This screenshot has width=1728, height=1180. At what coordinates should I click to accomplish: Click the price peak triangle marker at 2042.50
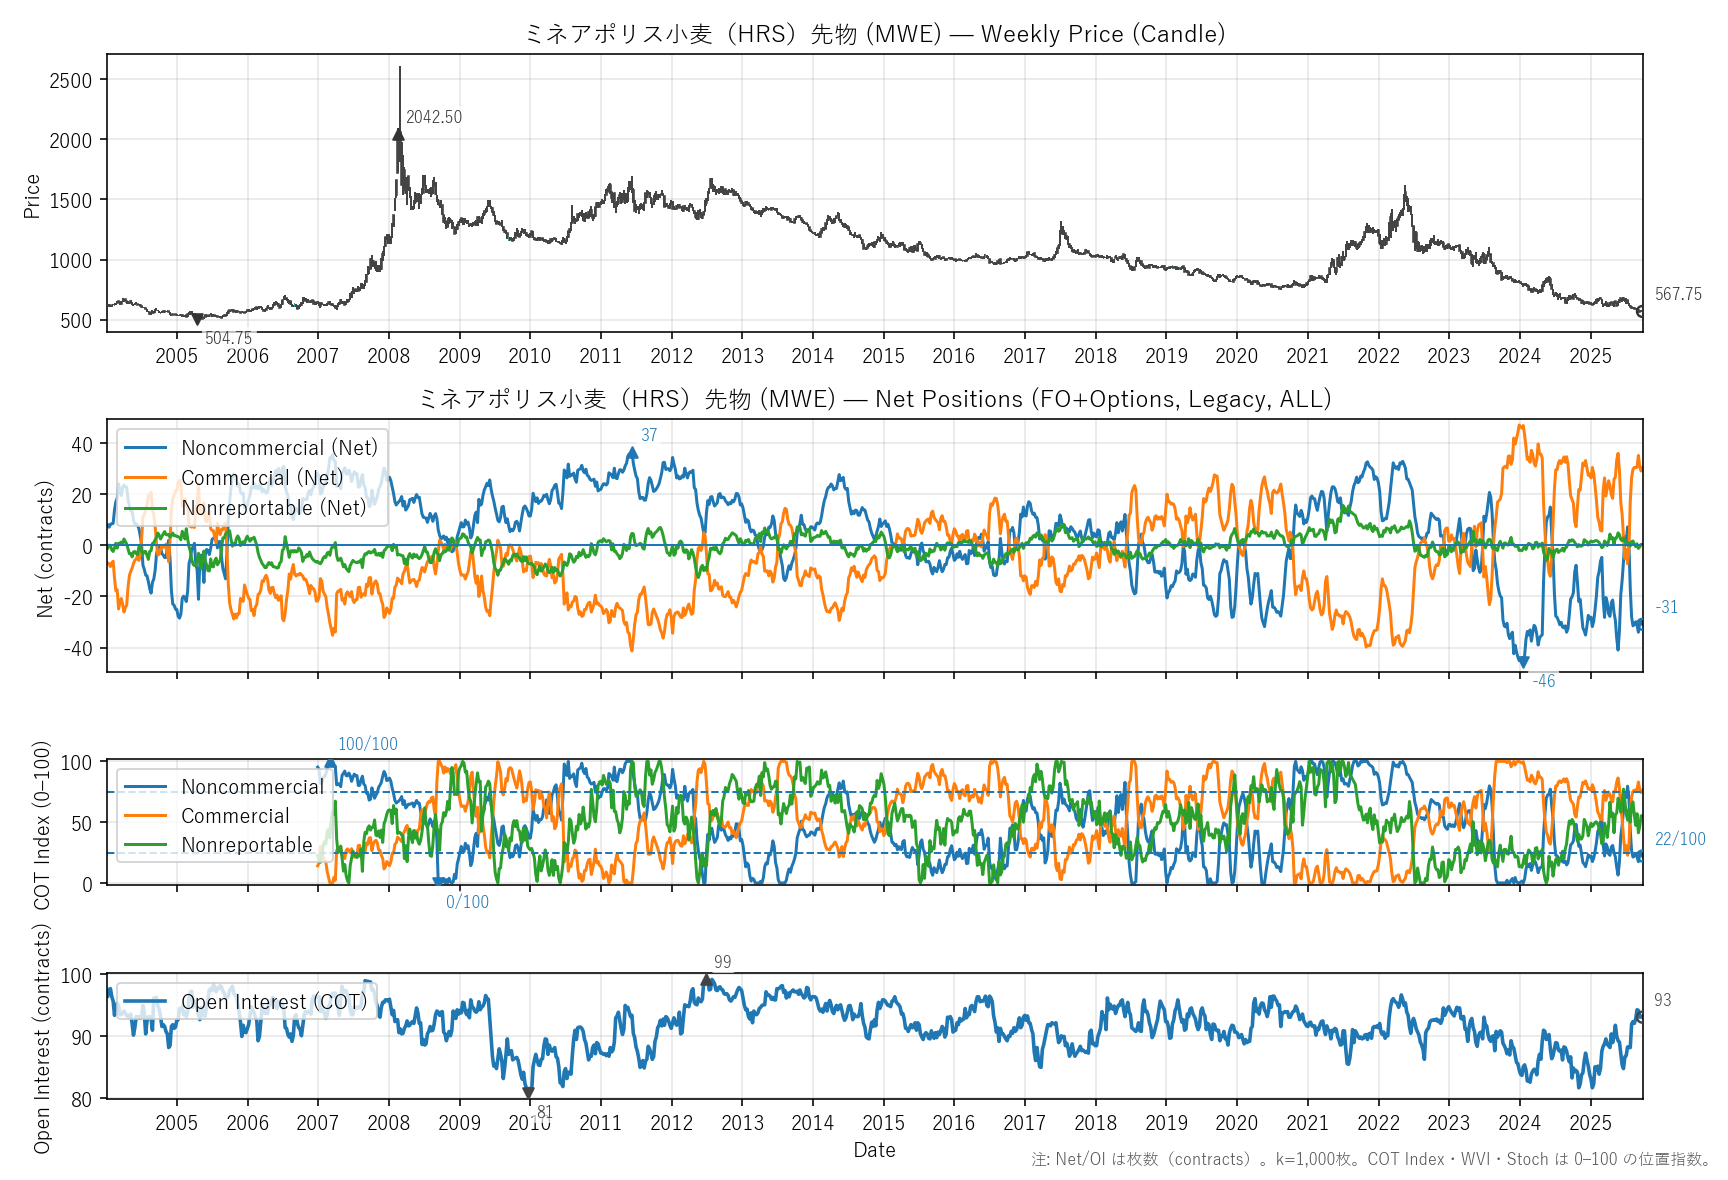pos(398,134)
